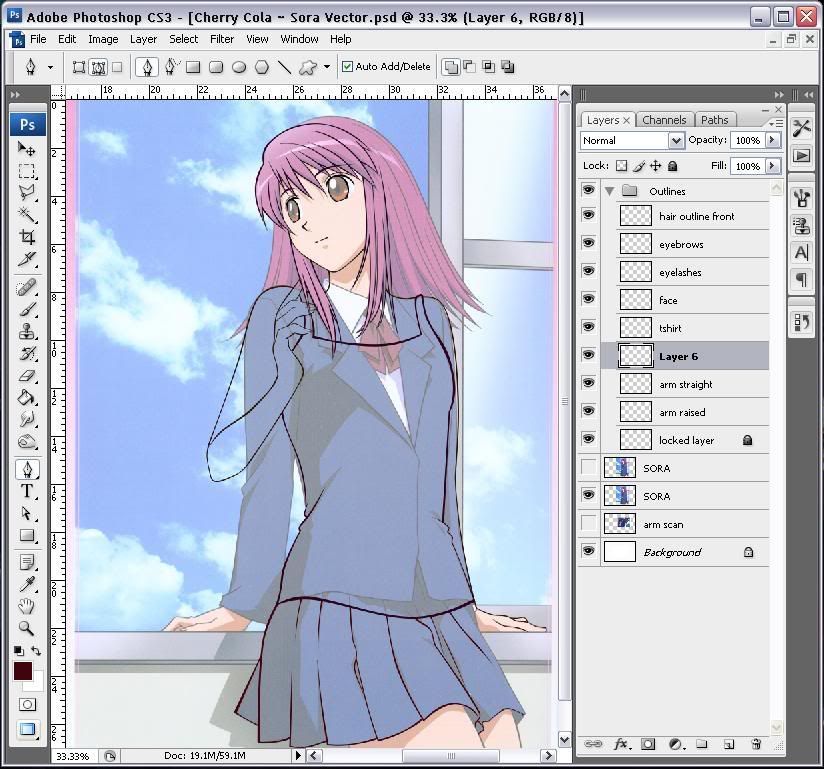Create a new layer from panel footer
This screenshot has width=824, height=769.
pyautogui.click(x=729, y=744)
